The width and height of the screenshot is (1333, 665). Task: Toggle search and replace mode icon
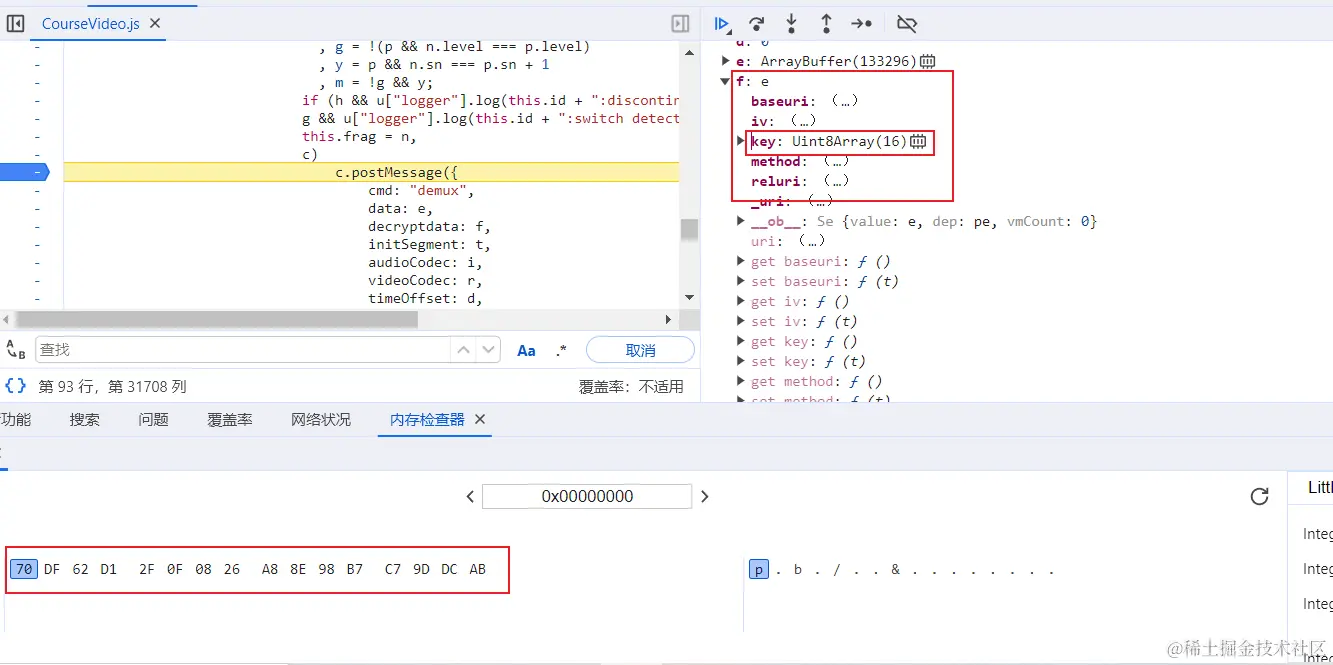(x=16, y=350)
